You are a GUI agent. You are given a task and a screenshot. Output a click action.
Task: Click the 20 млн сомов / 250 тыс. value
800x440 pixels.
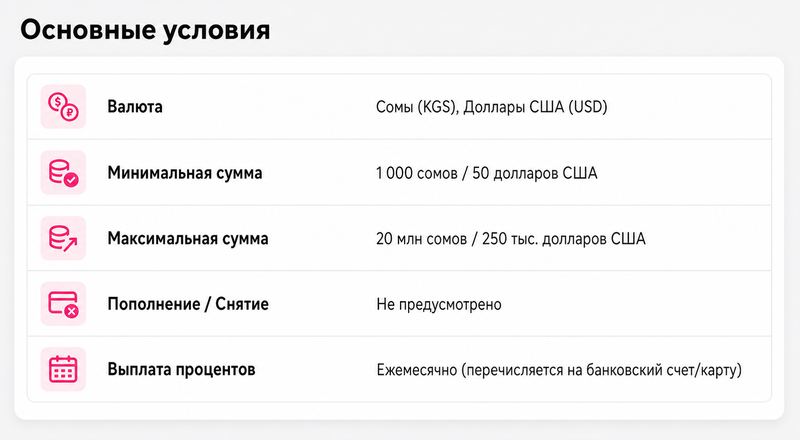click(x=511, y=238)
